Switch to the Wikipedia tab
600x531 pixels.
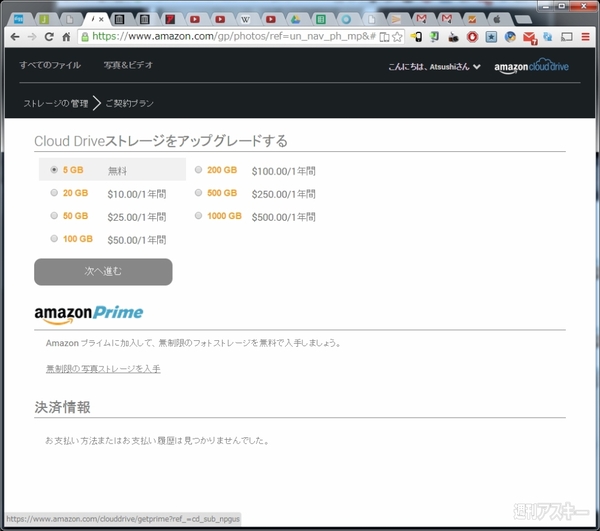pyautogui.click(x=245, y=19)
